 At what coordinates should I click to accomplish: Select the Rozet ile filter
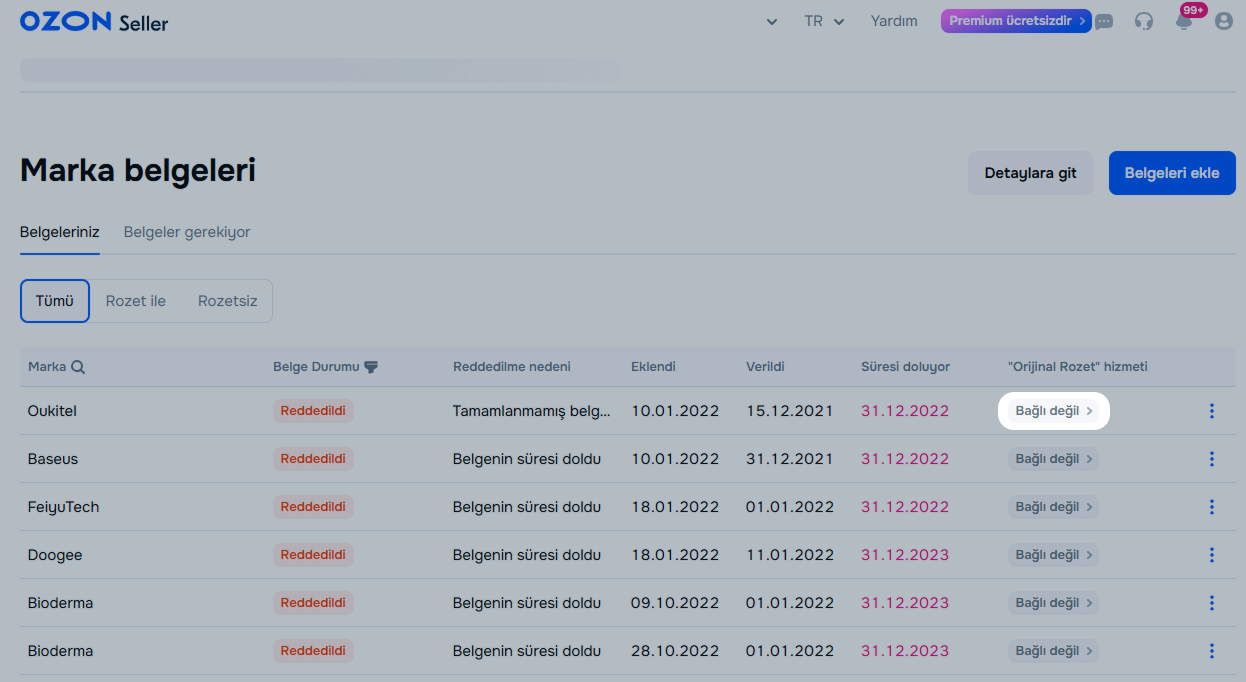[136, 301]
